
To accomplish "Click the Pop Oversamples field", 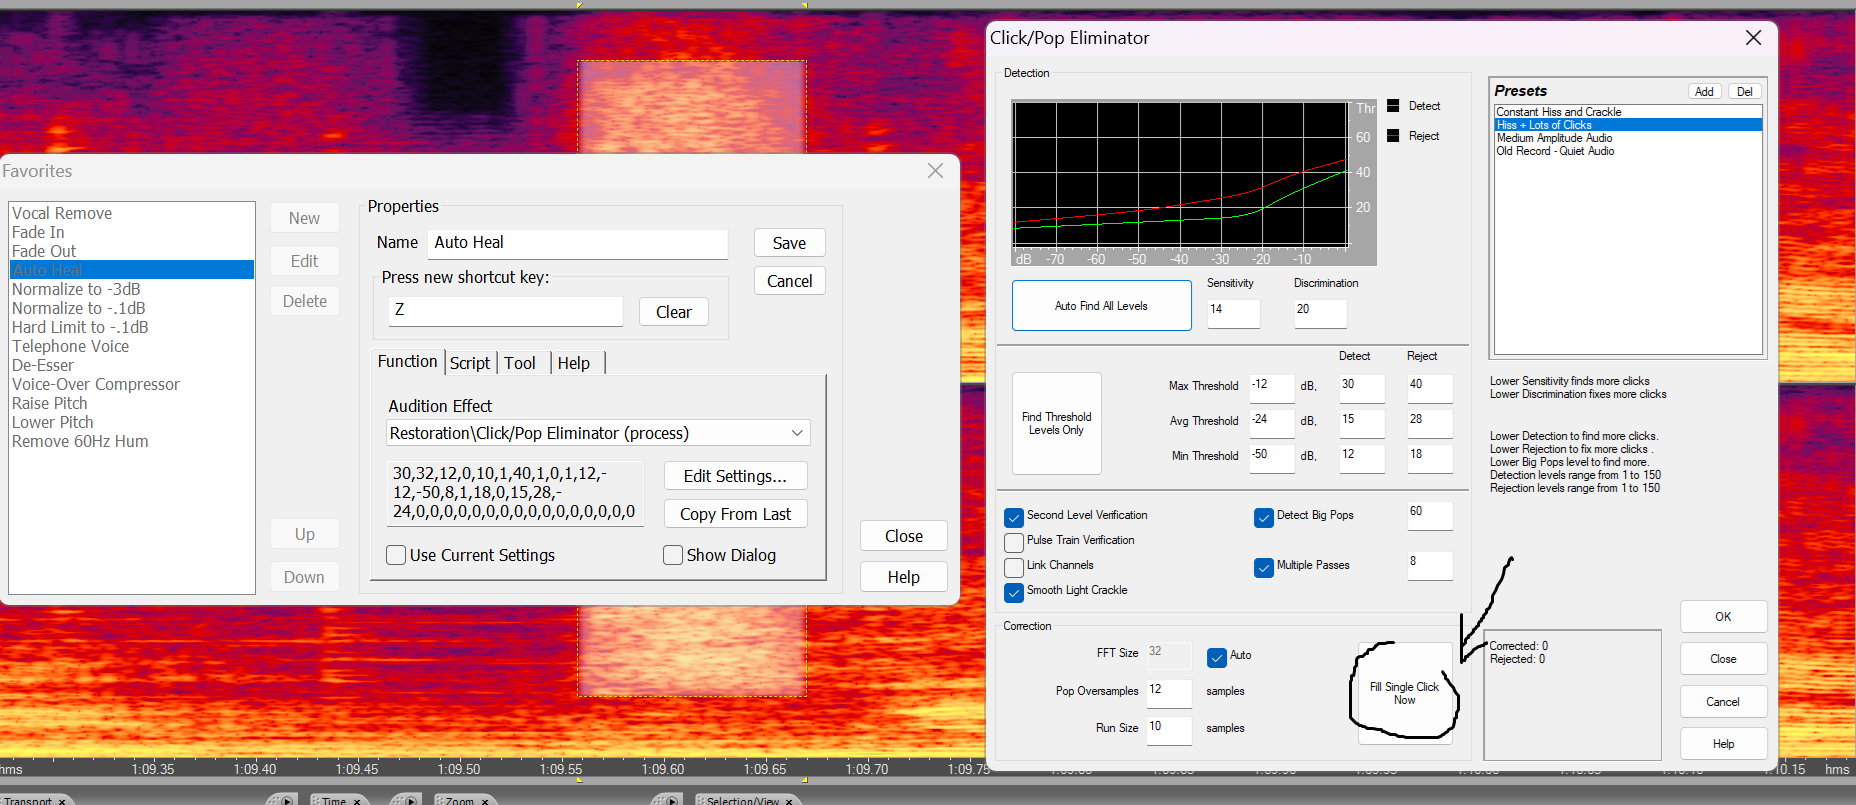I will (x=1169, y=692).
